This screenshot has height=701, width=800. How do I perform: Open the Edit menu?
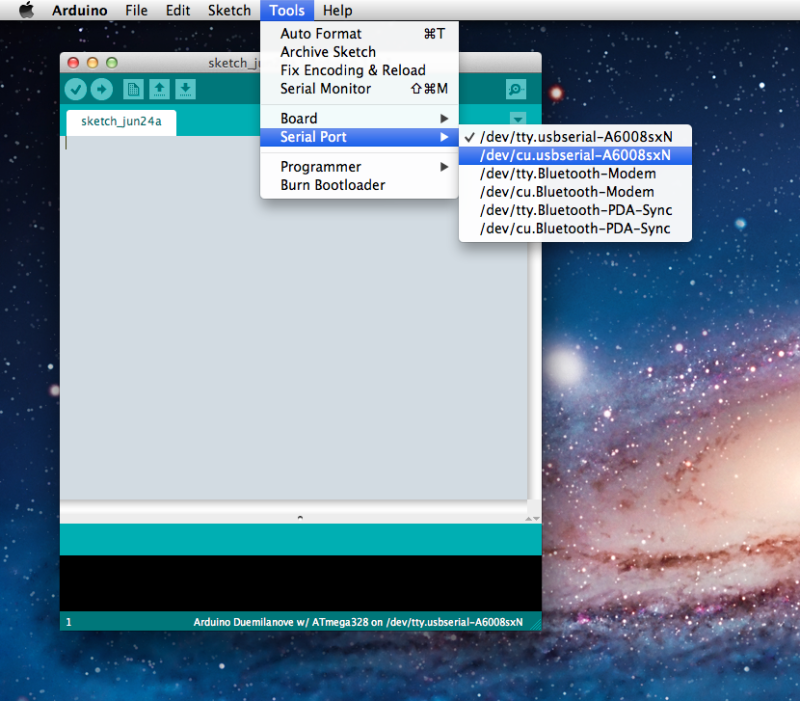point(178,10)
